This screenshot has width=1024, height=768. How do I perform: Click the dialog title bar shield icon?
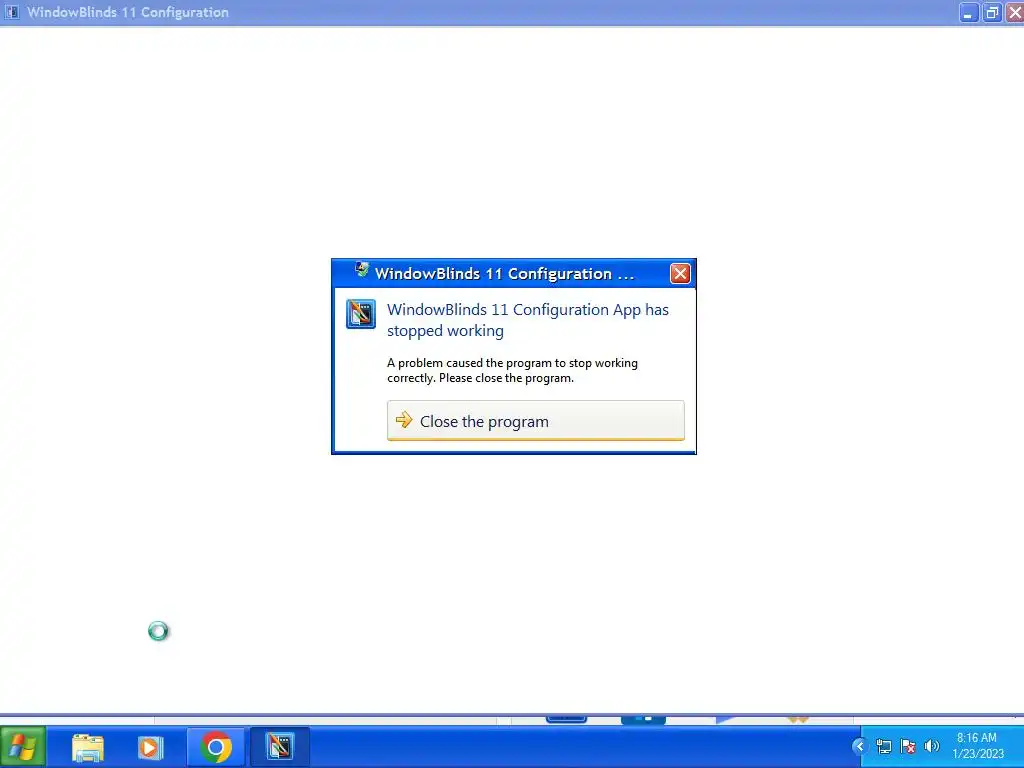tap(362, 269)
